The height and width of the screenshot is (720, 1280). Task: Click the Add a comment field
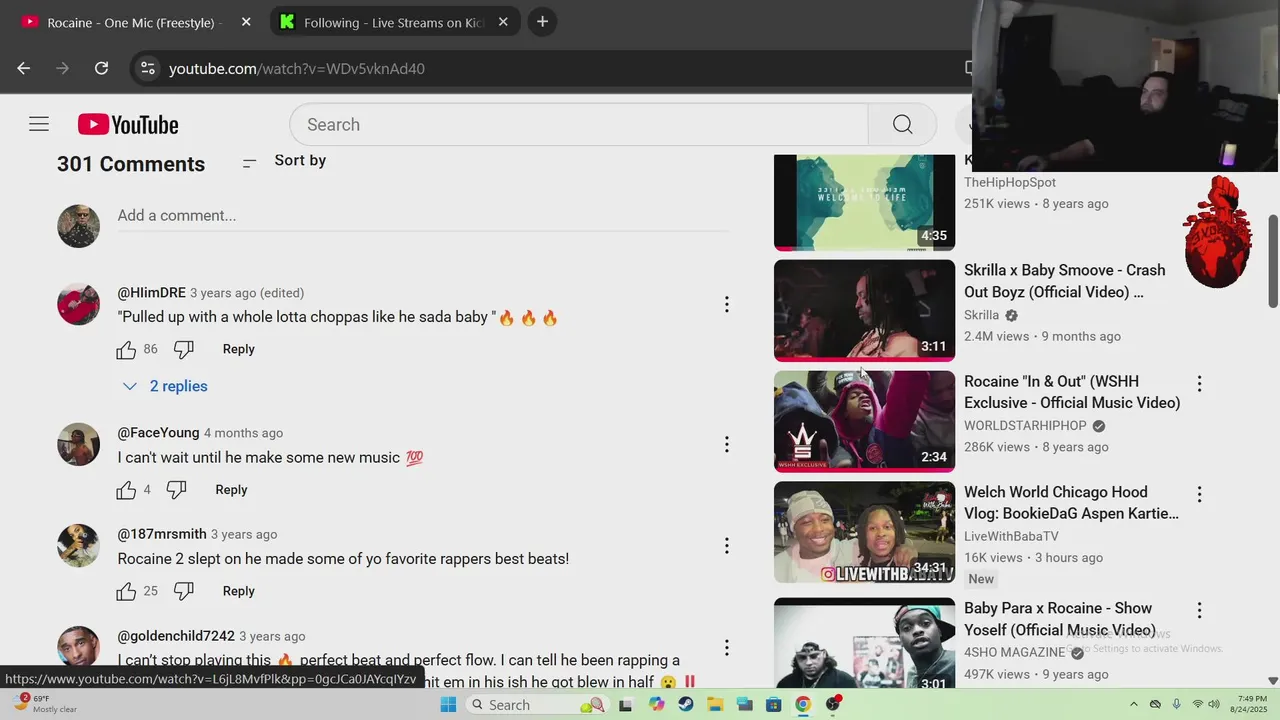(423, 216)
